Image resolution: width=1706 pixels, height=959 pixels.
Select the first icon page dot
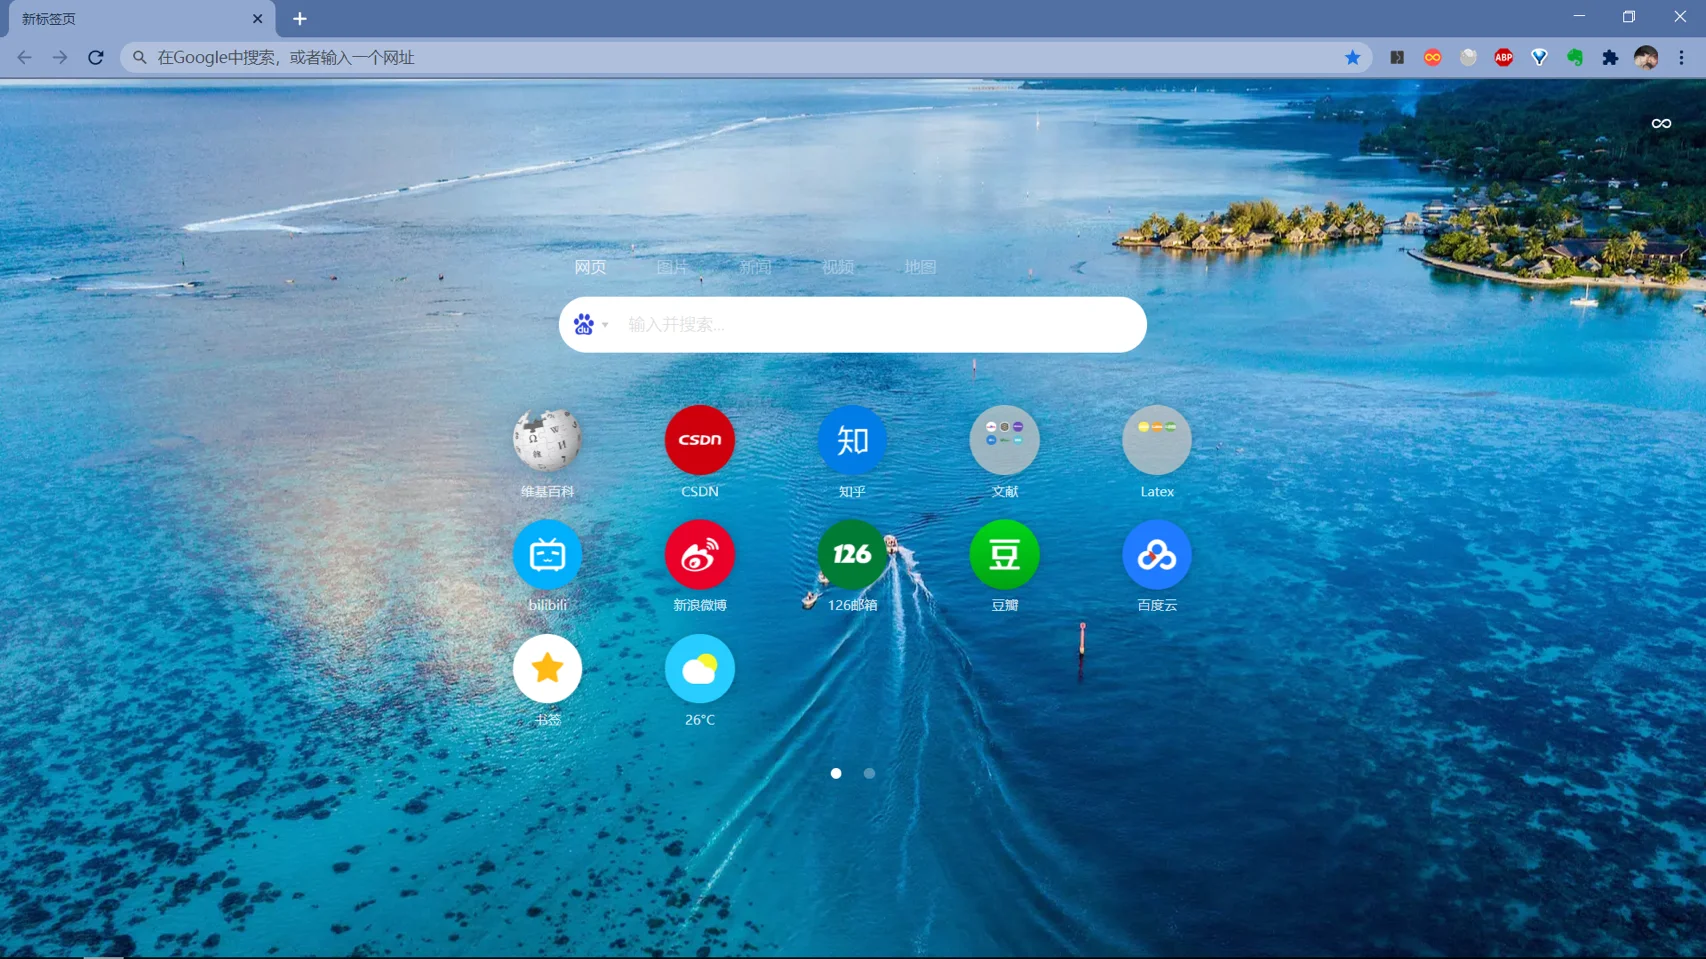click(x=836, y=773)
